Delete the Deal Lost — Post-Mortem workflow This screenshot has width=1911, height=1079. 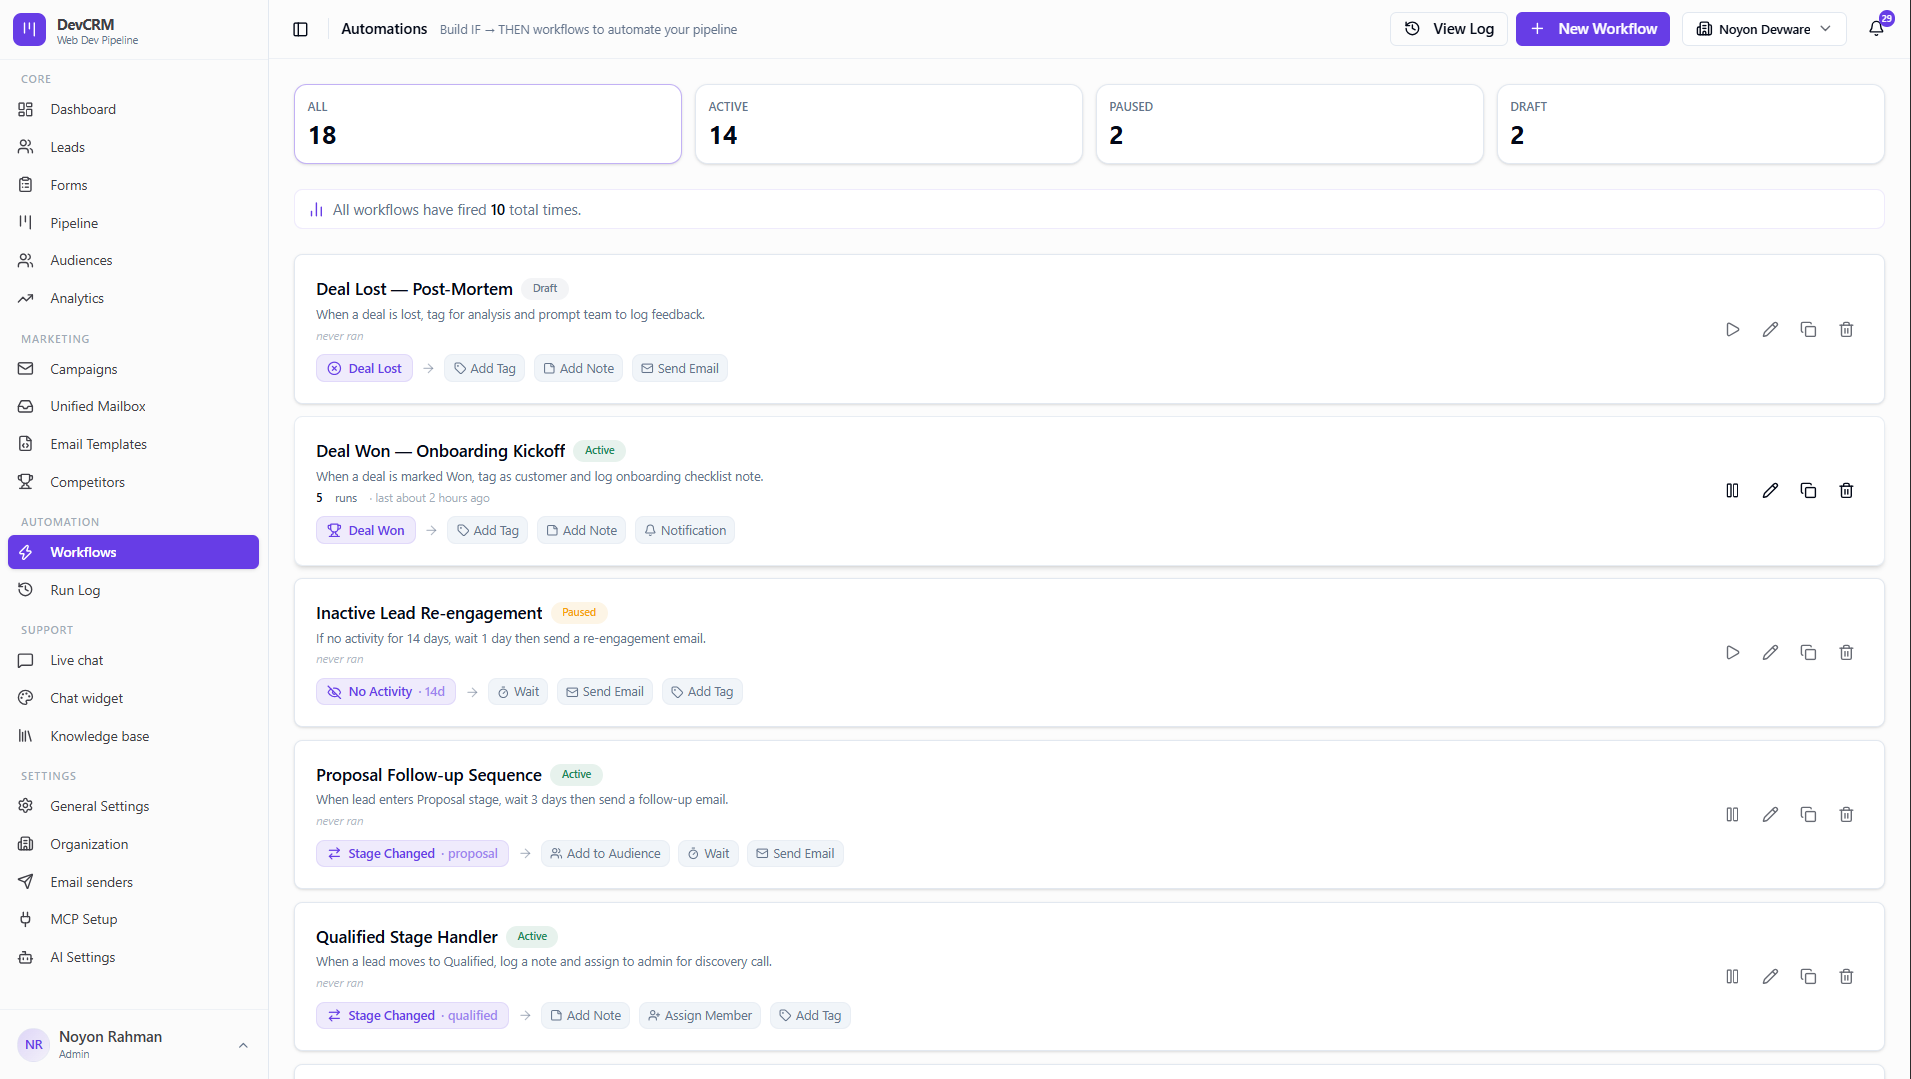click(x=1847, y=329)
